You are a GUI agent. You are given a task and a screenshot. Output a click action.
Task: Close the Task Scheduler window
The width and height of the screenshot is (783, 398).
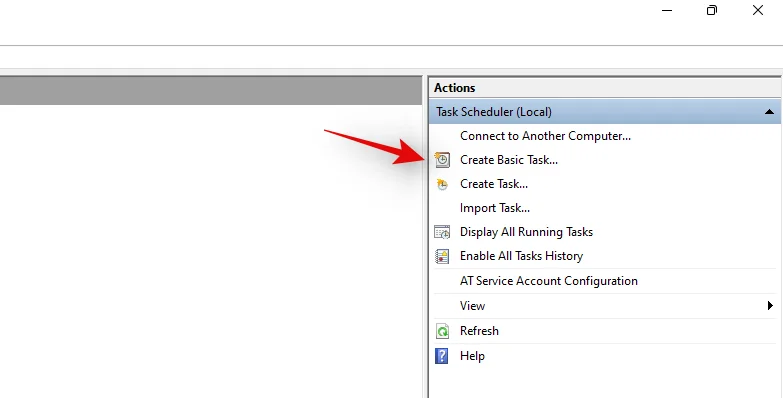click(758, 10)
